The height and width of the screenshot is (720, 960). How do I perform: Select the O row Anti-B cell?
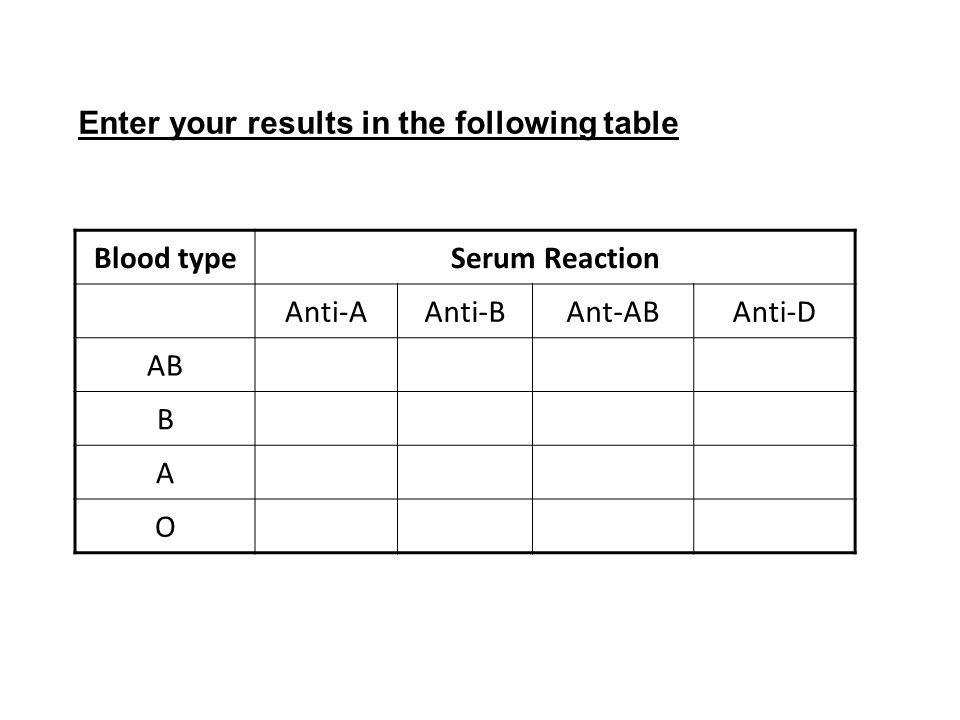point(465,526)
